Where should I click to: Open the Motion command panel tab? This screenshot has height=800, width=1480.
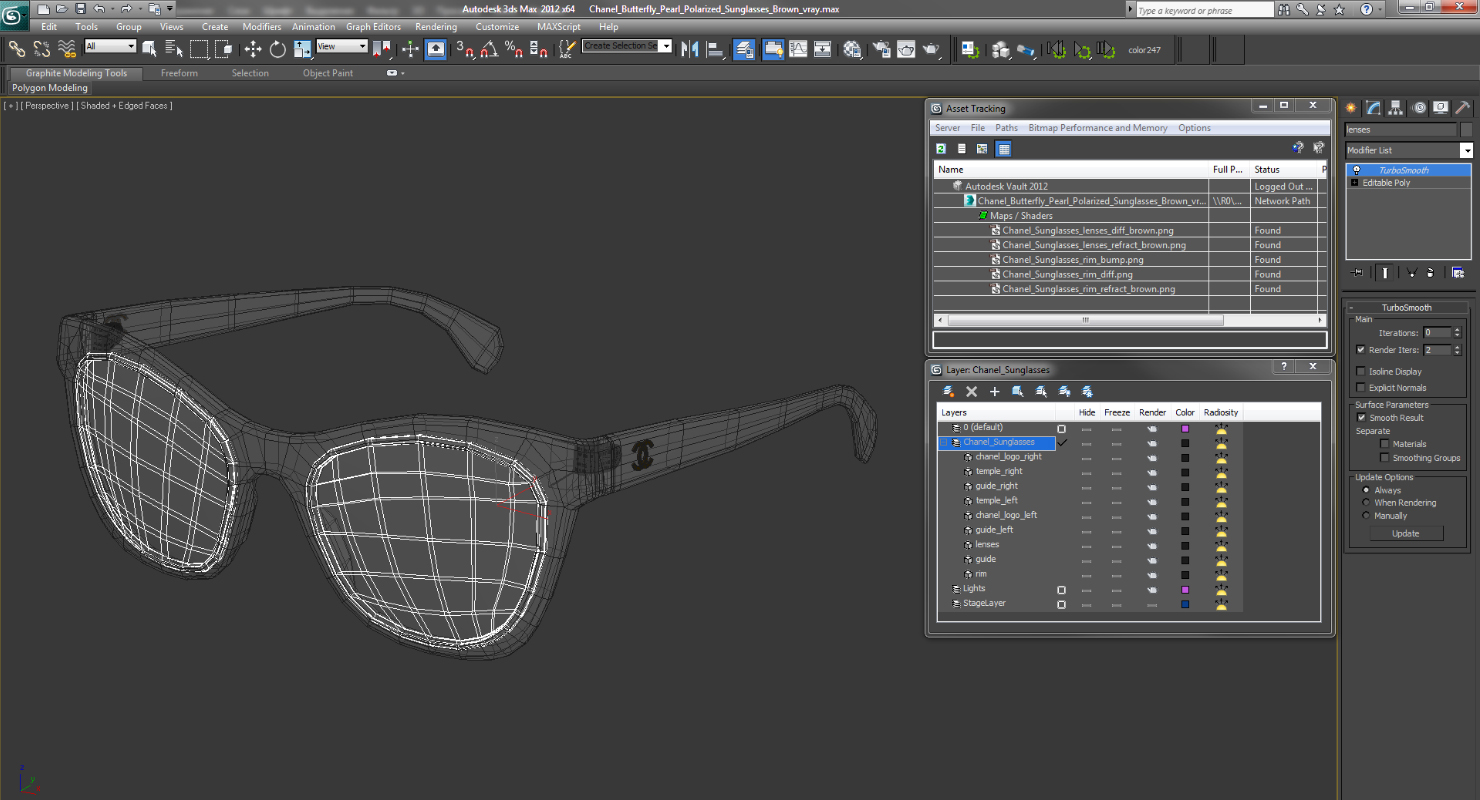point(1418,108)
